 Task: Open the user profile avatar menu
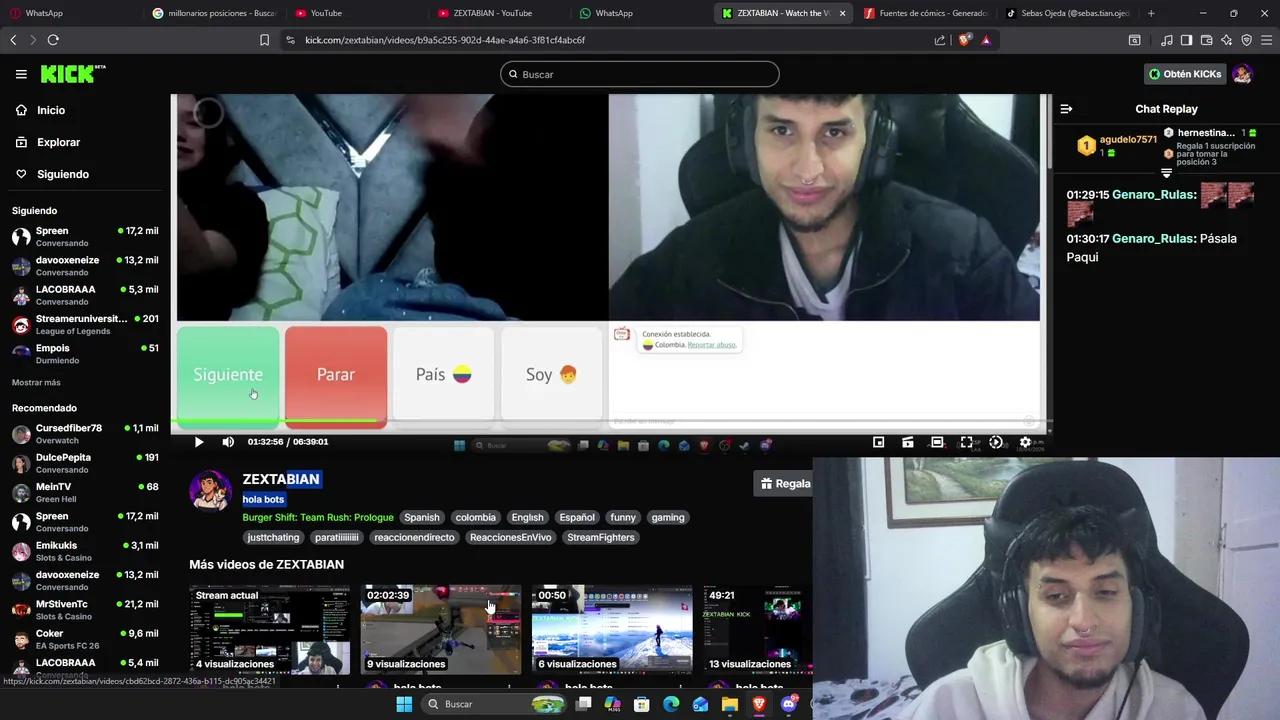coord(1243,74)
